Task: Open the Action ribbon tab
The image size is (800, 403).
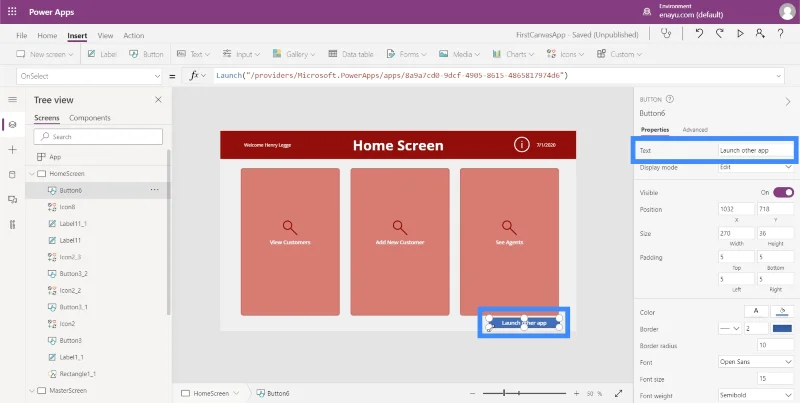Action: click(134, 35)
